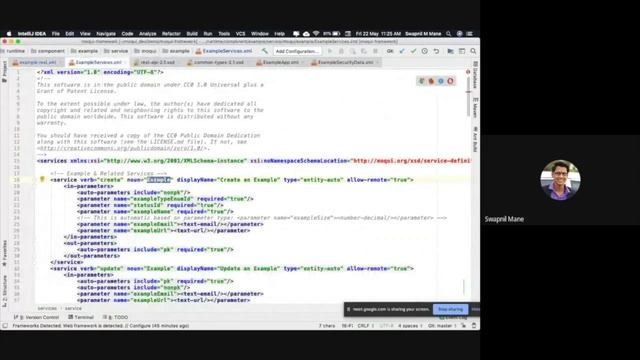Image resolution: width=640 pixels, height=360 pixels.
Task: Open the Navigate menu
Action: point(106,34)
